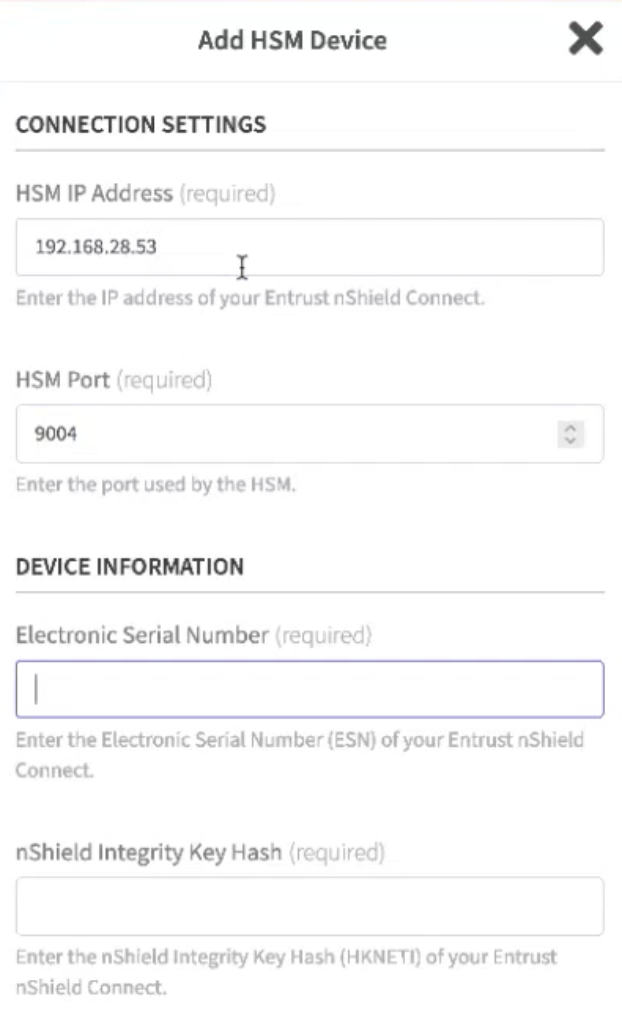
Task: Click the "Add HSM Device" dialog title
Action: click(292, 40)
